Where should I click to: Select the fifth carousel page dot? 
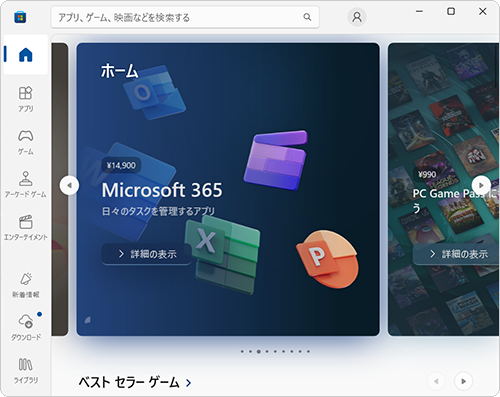(275, 351)
